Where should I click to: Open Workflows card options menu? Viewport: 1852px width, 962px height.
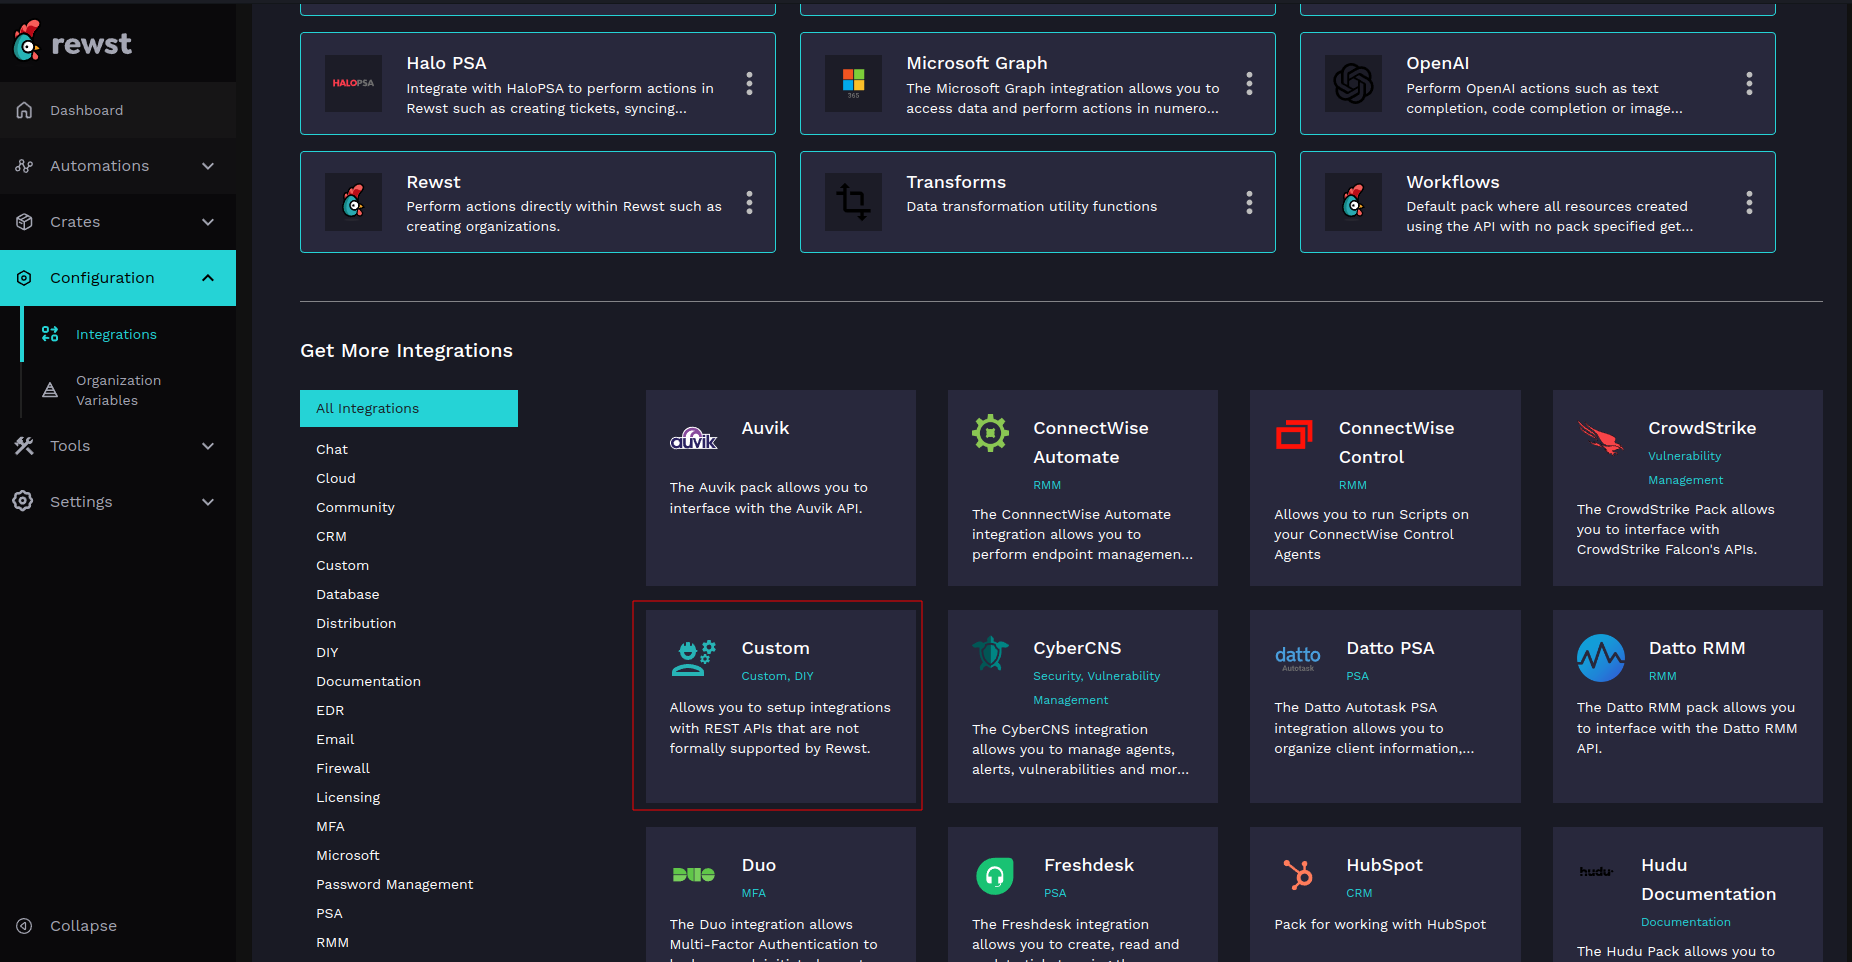pyautogui.click(x=1749, y=203)
